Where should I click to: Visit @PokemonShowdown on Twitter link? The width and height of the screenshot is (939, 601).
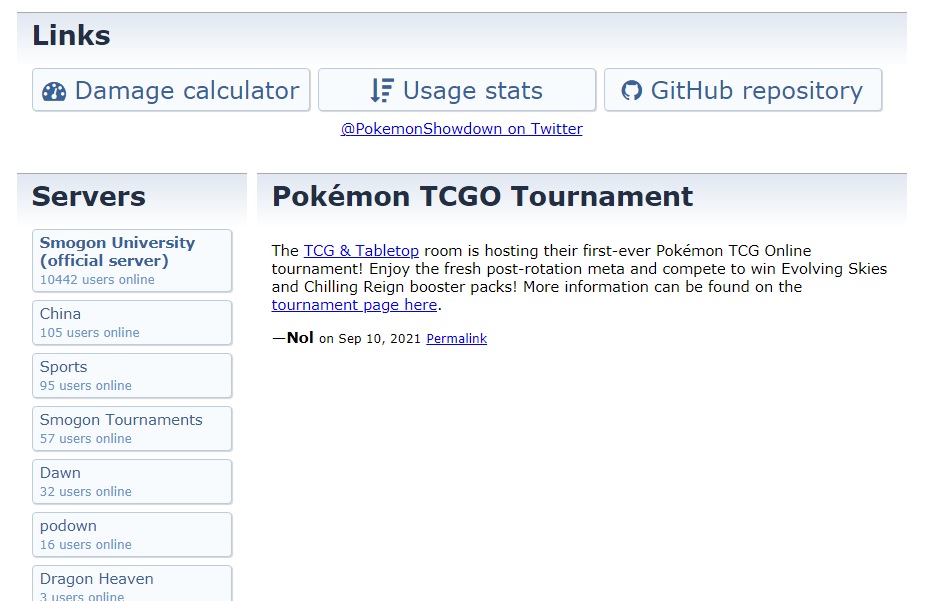click(x=462, y=129)
